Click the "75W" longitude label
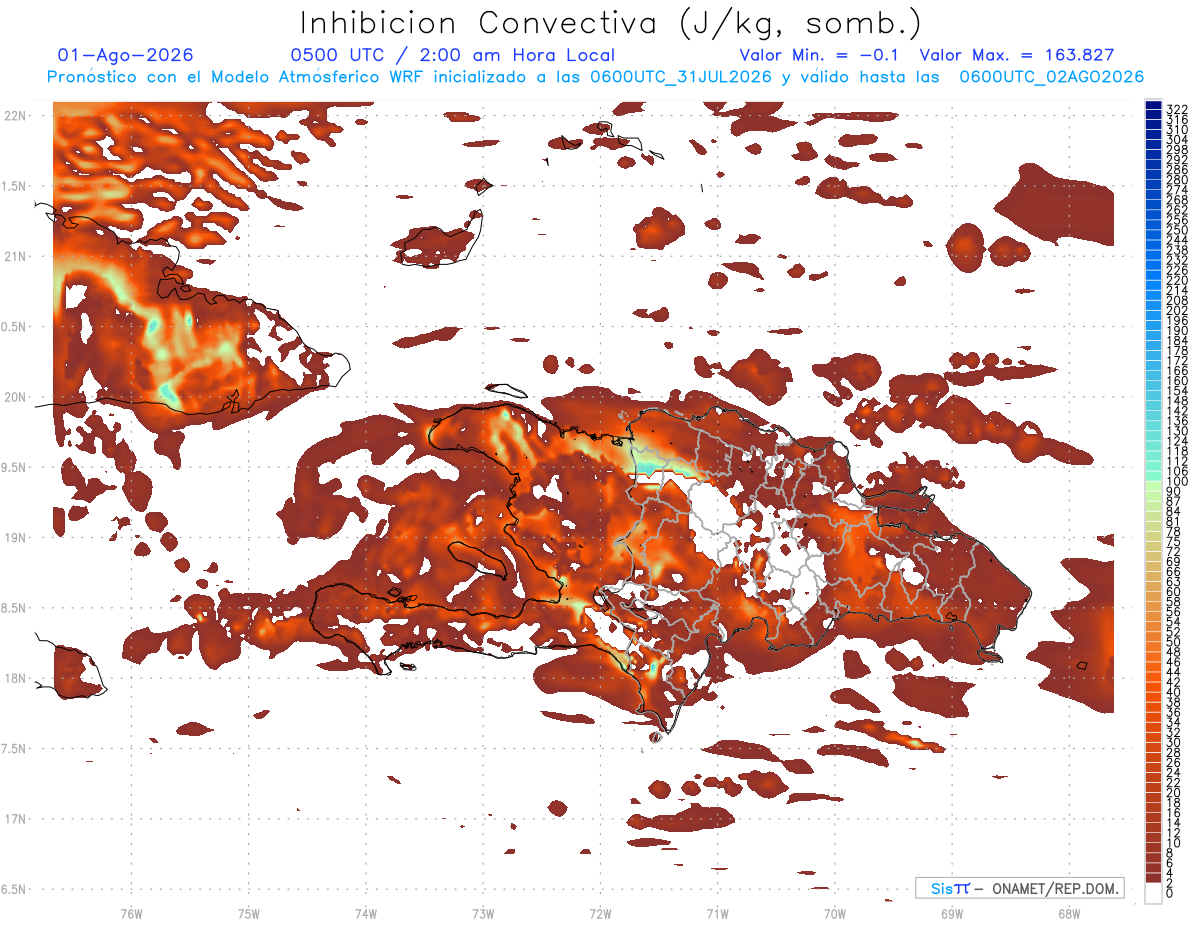The height and width of the screenshot is (927, 1200). tap(249, 913)
